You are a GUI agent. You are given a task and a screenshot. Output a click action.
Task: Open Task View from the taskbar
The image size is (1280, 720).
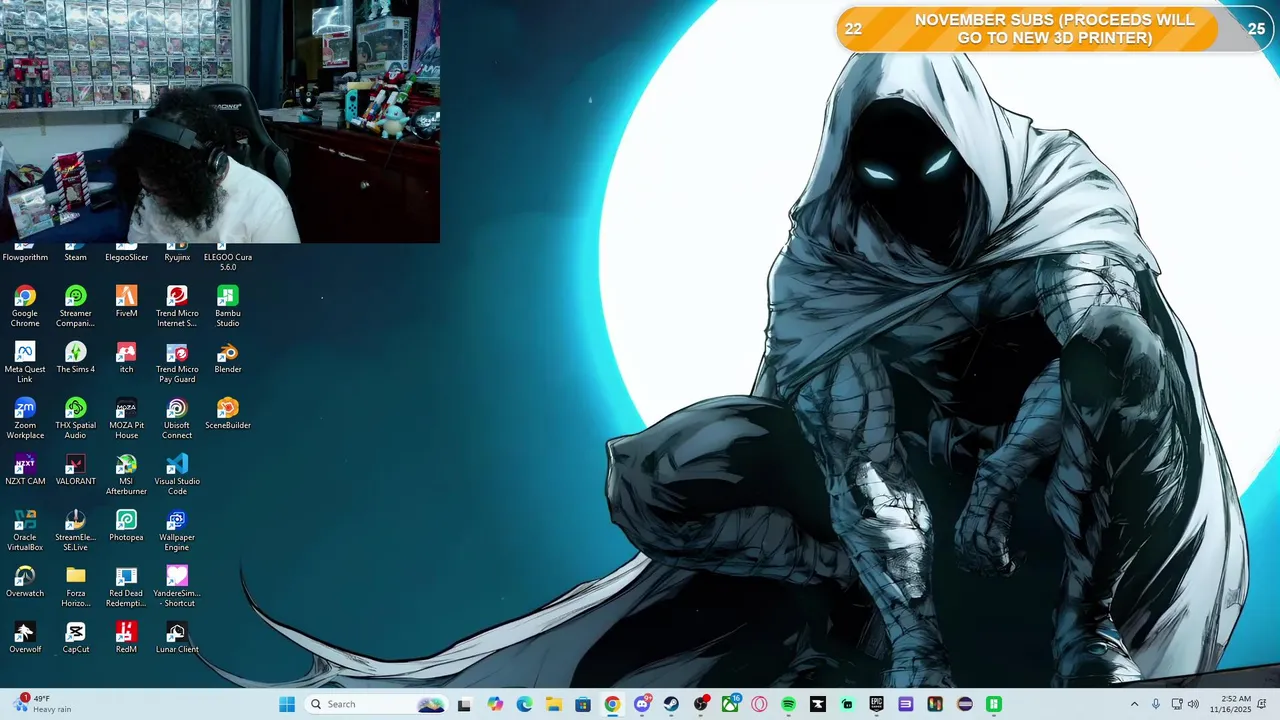click(464, 704)
